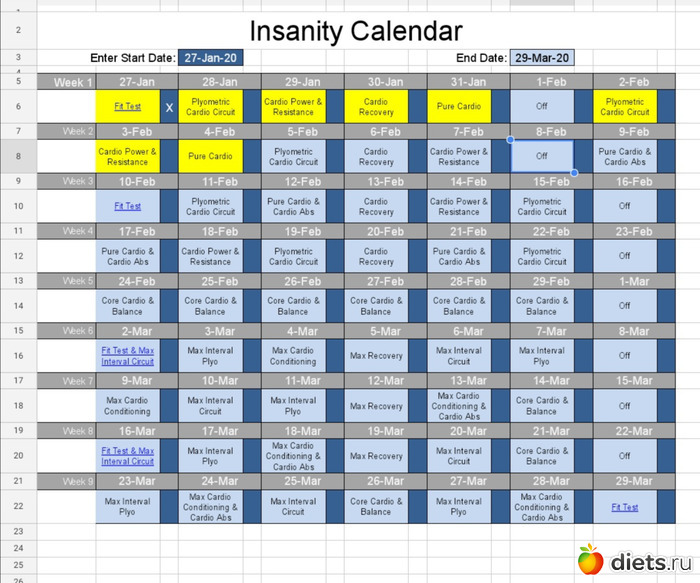Select the Max Recovery cell under 5-Mar
The width and height of the screenshot is (700, 583).
click(x=376, y=356)
